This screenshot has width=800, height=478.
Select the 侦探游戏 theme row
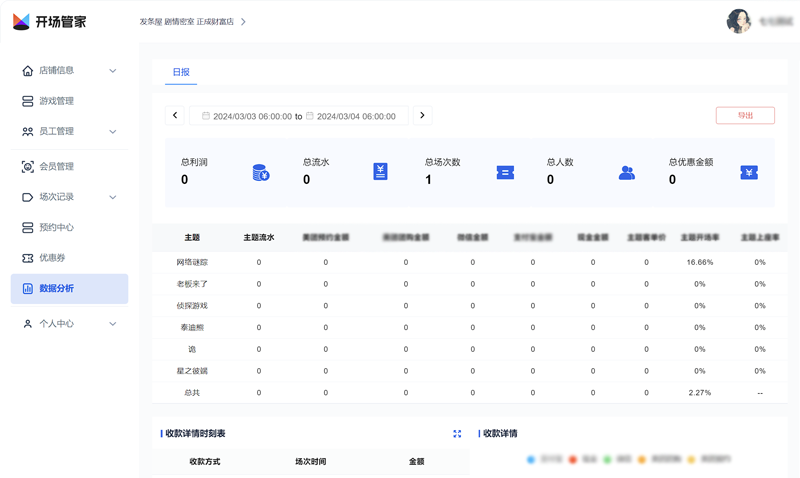469,306
